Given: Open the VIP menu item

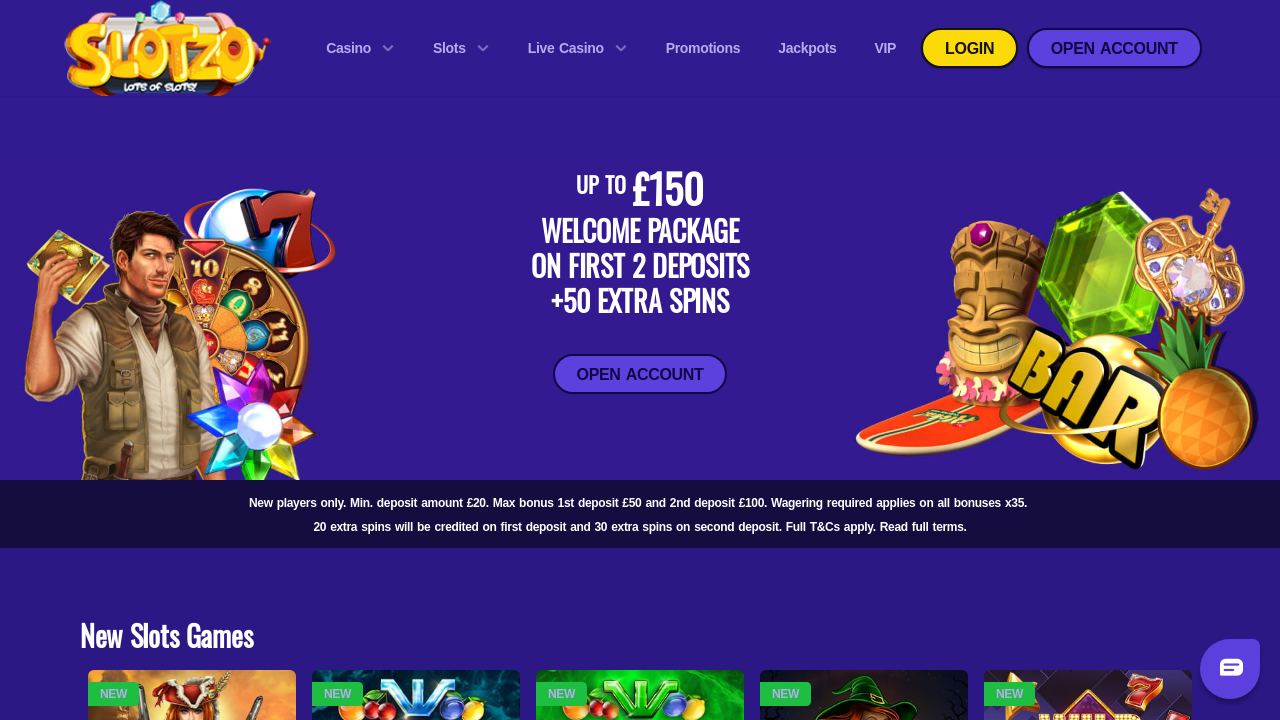Looking at the screenshot, I should [x=885, y=48].
